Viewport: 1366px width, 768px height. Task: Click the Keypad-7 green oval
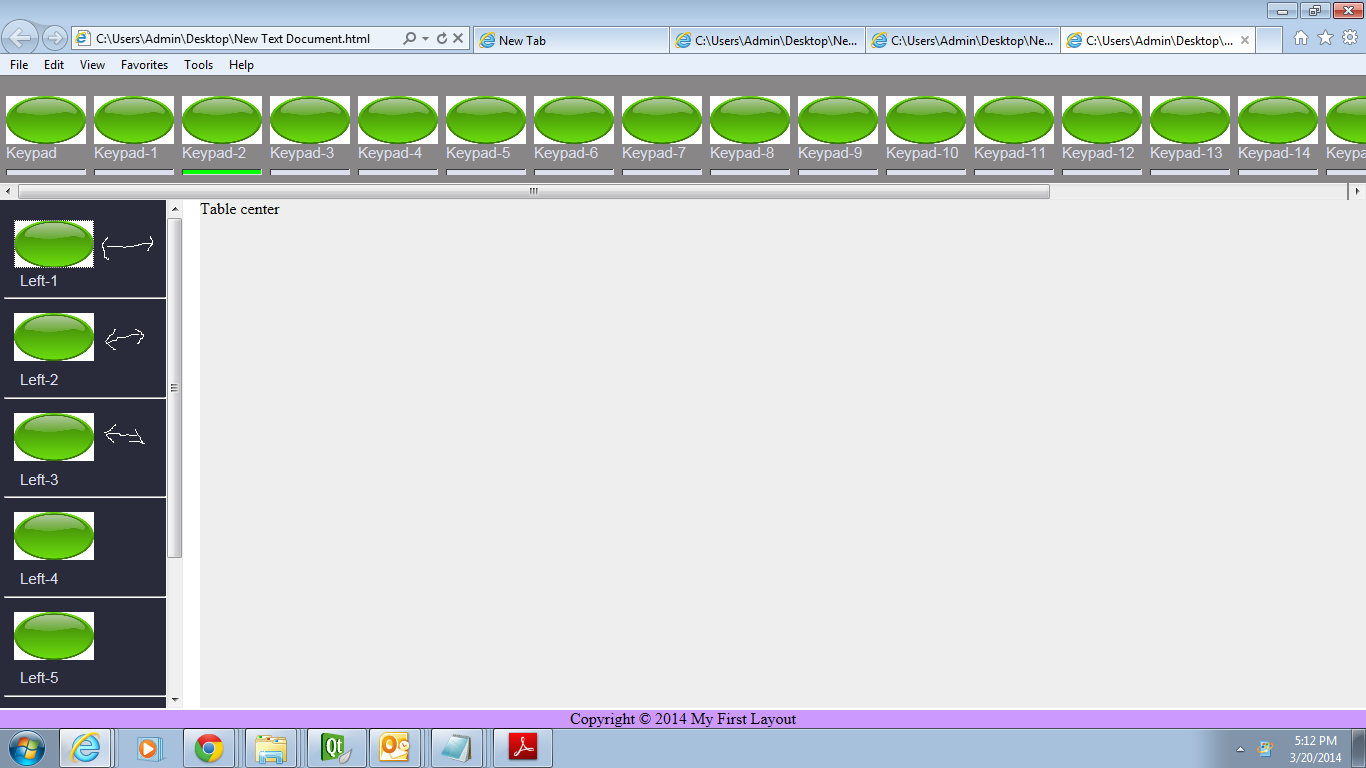point(662,120)
